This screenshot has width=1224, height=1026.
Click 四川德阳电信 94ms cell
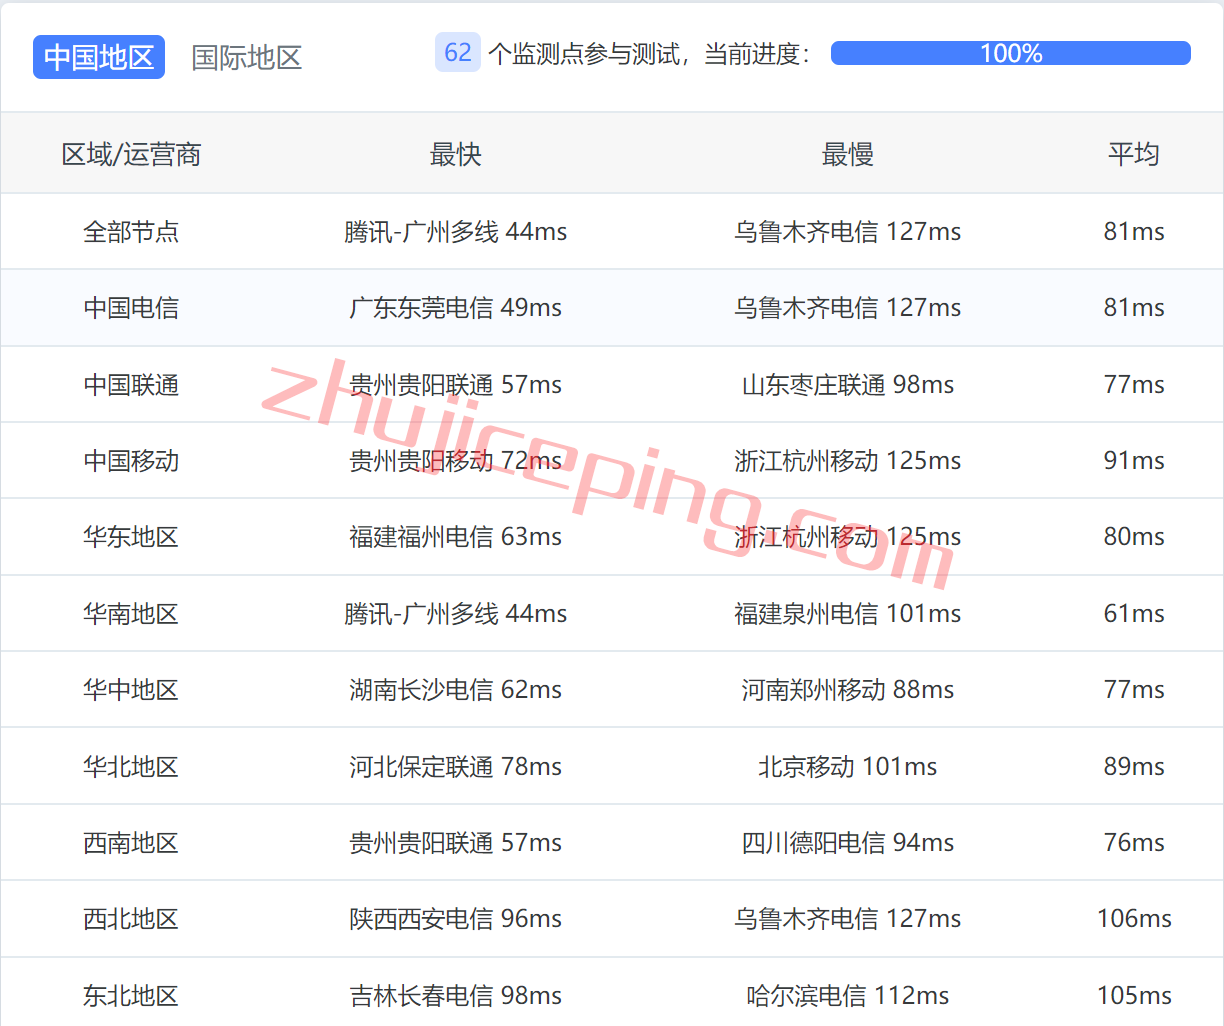(848, 843)
